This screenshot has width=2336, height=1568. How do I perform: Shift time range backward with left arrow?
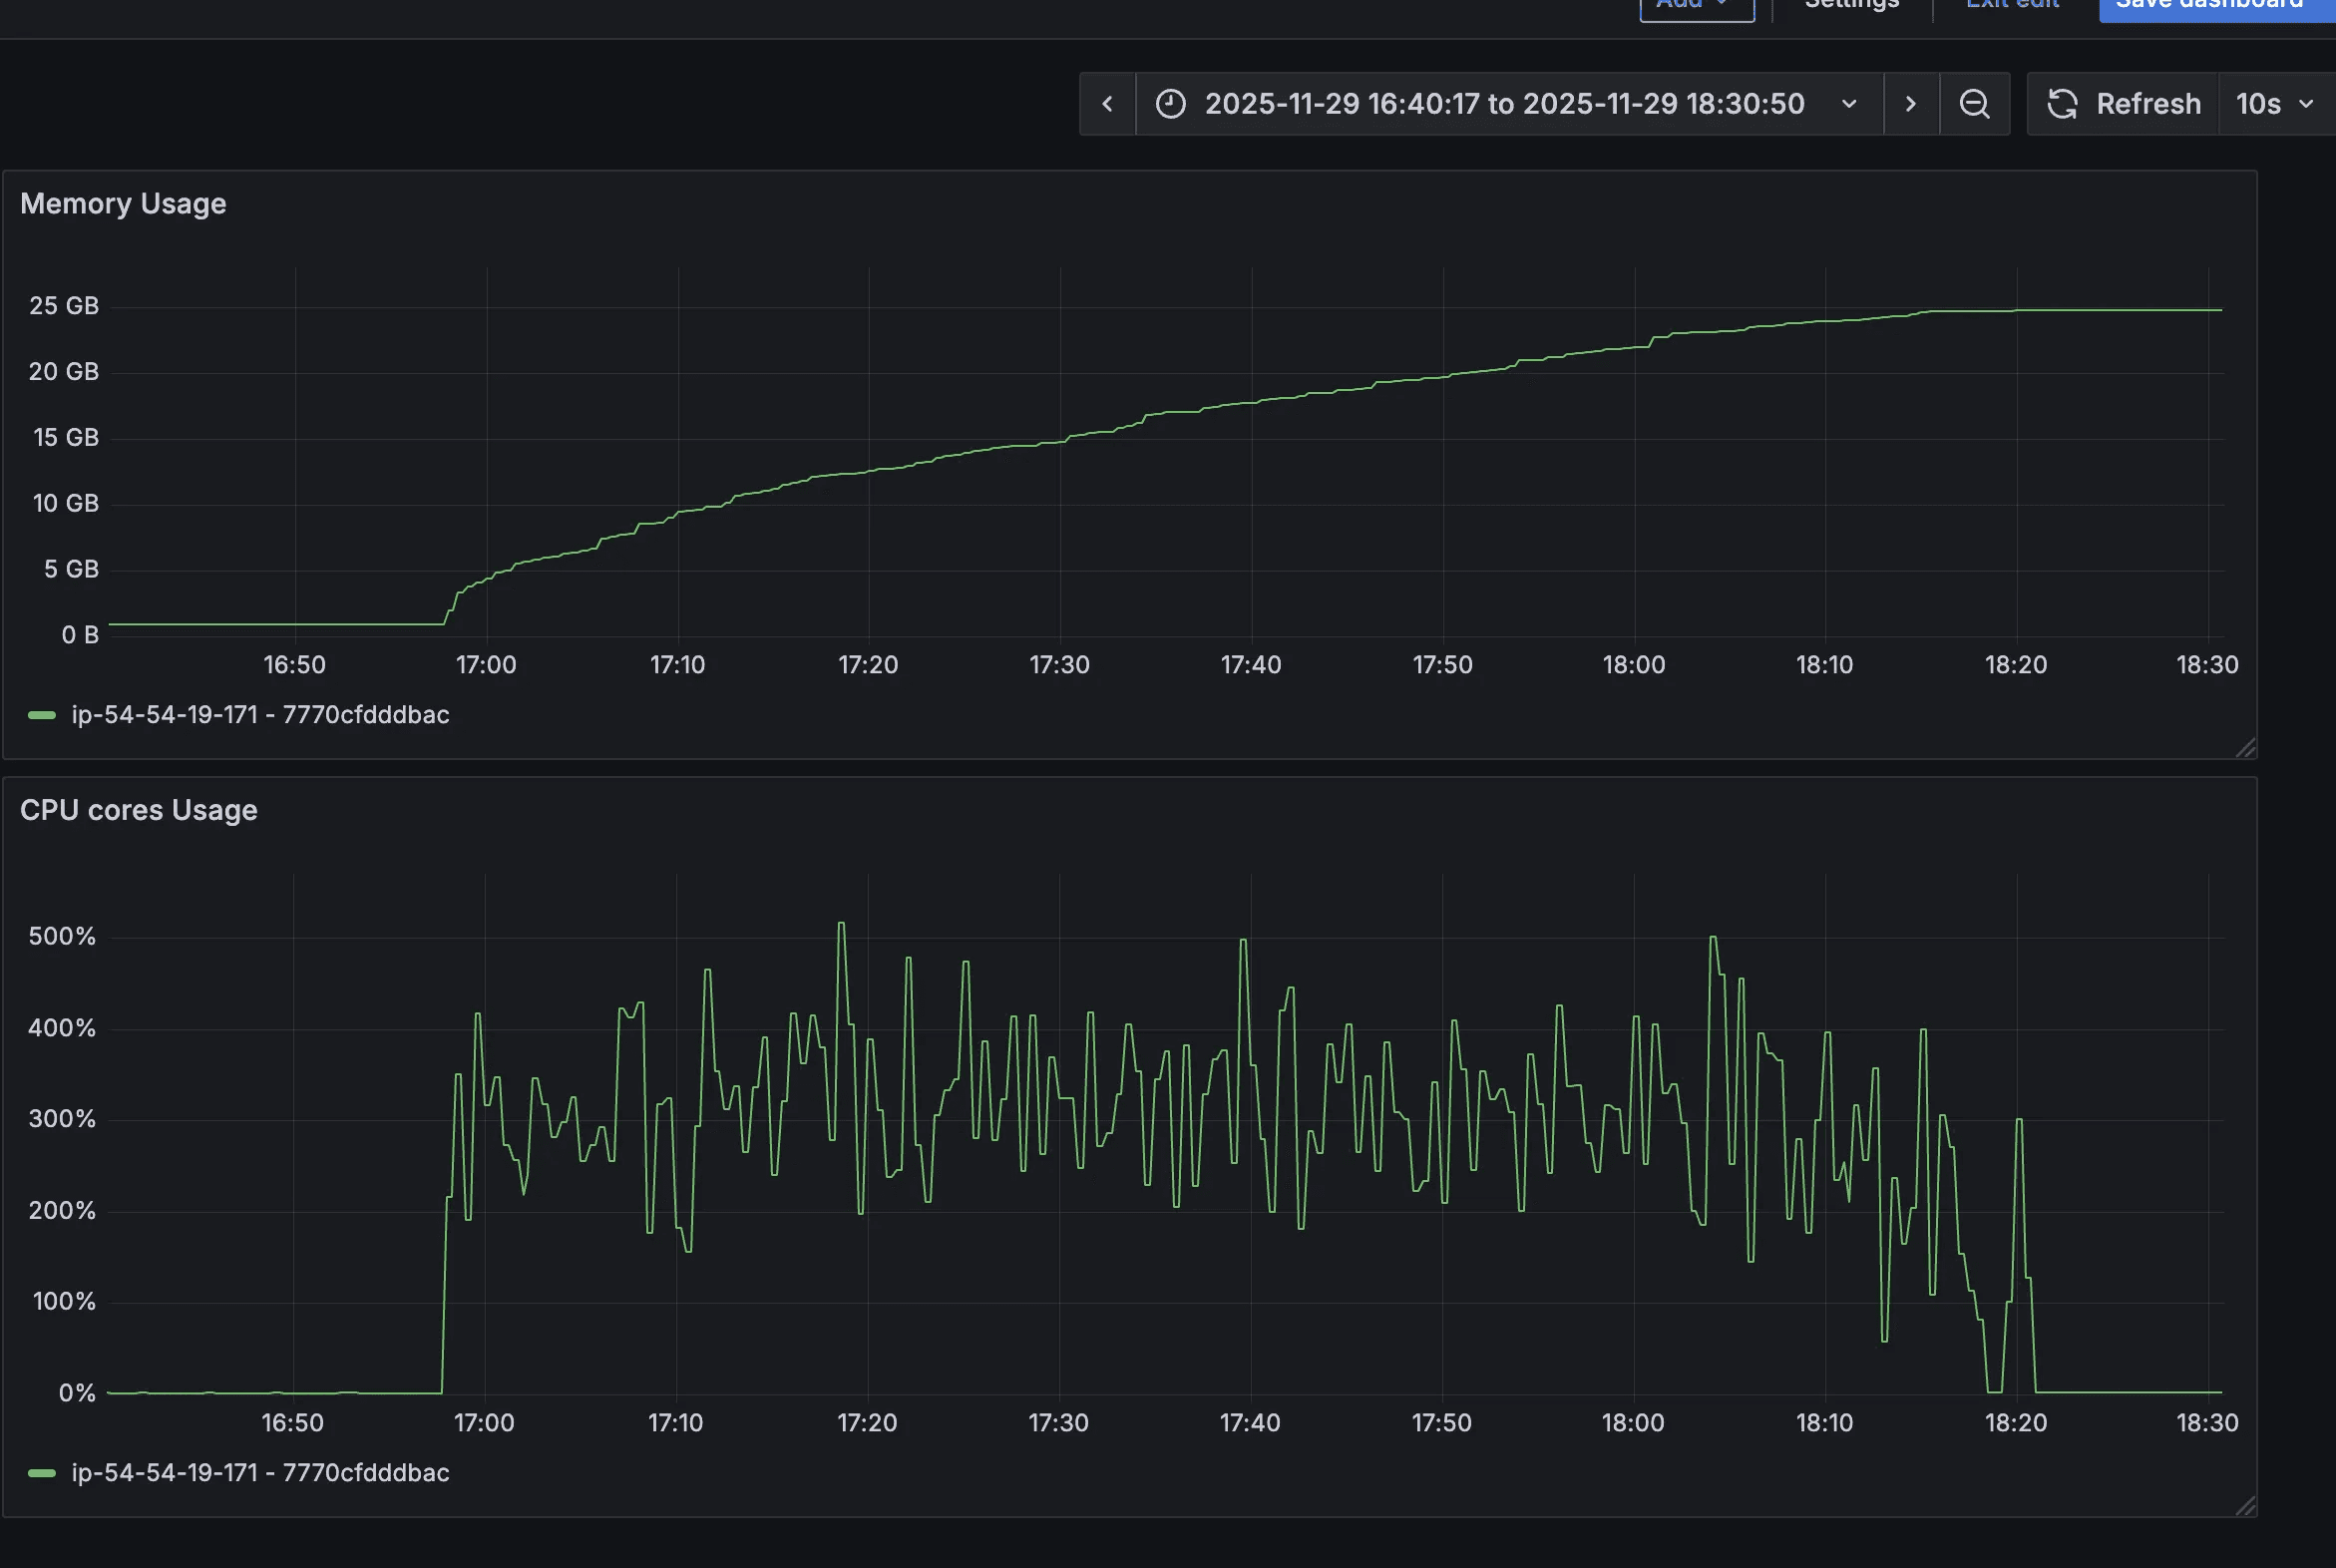tap(1107, 104)
